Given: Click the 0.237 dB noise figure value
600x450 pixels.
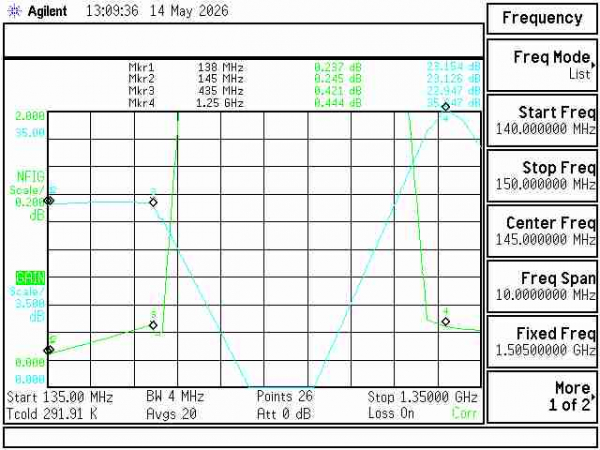Looking at the screenshot, I should [338, 67].
